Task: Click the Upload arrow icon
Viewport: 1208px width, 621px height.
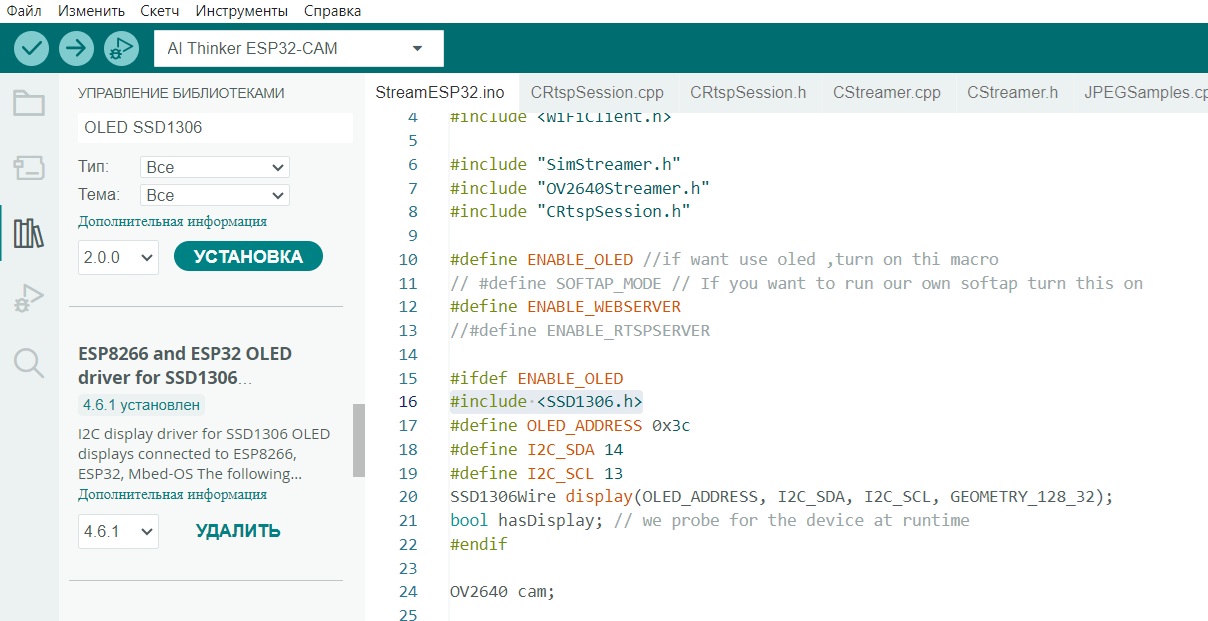Action: coord(76,48)
